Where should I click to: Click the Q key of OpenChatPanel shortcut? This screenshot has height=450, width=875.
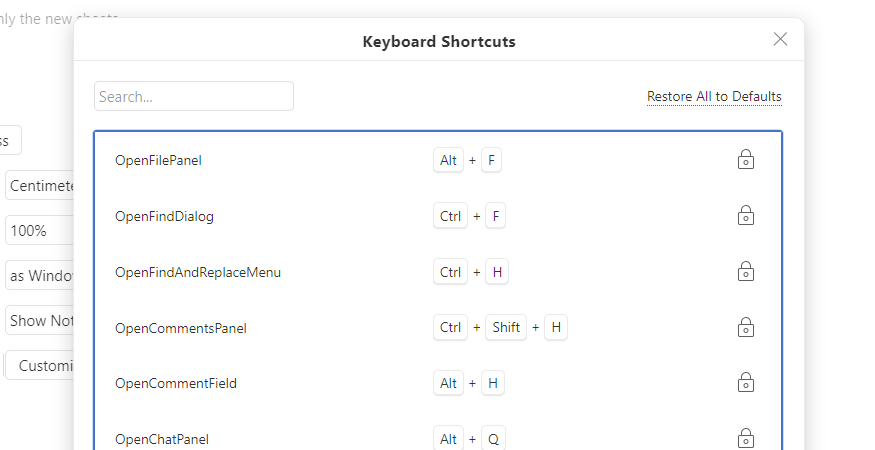(x=493, y=439)
